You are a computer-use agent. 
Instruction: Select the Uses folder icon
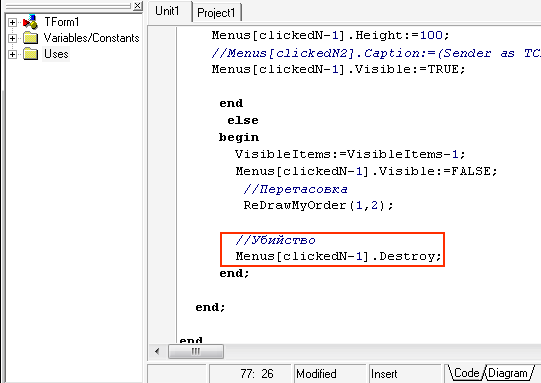tap(31, 54)
